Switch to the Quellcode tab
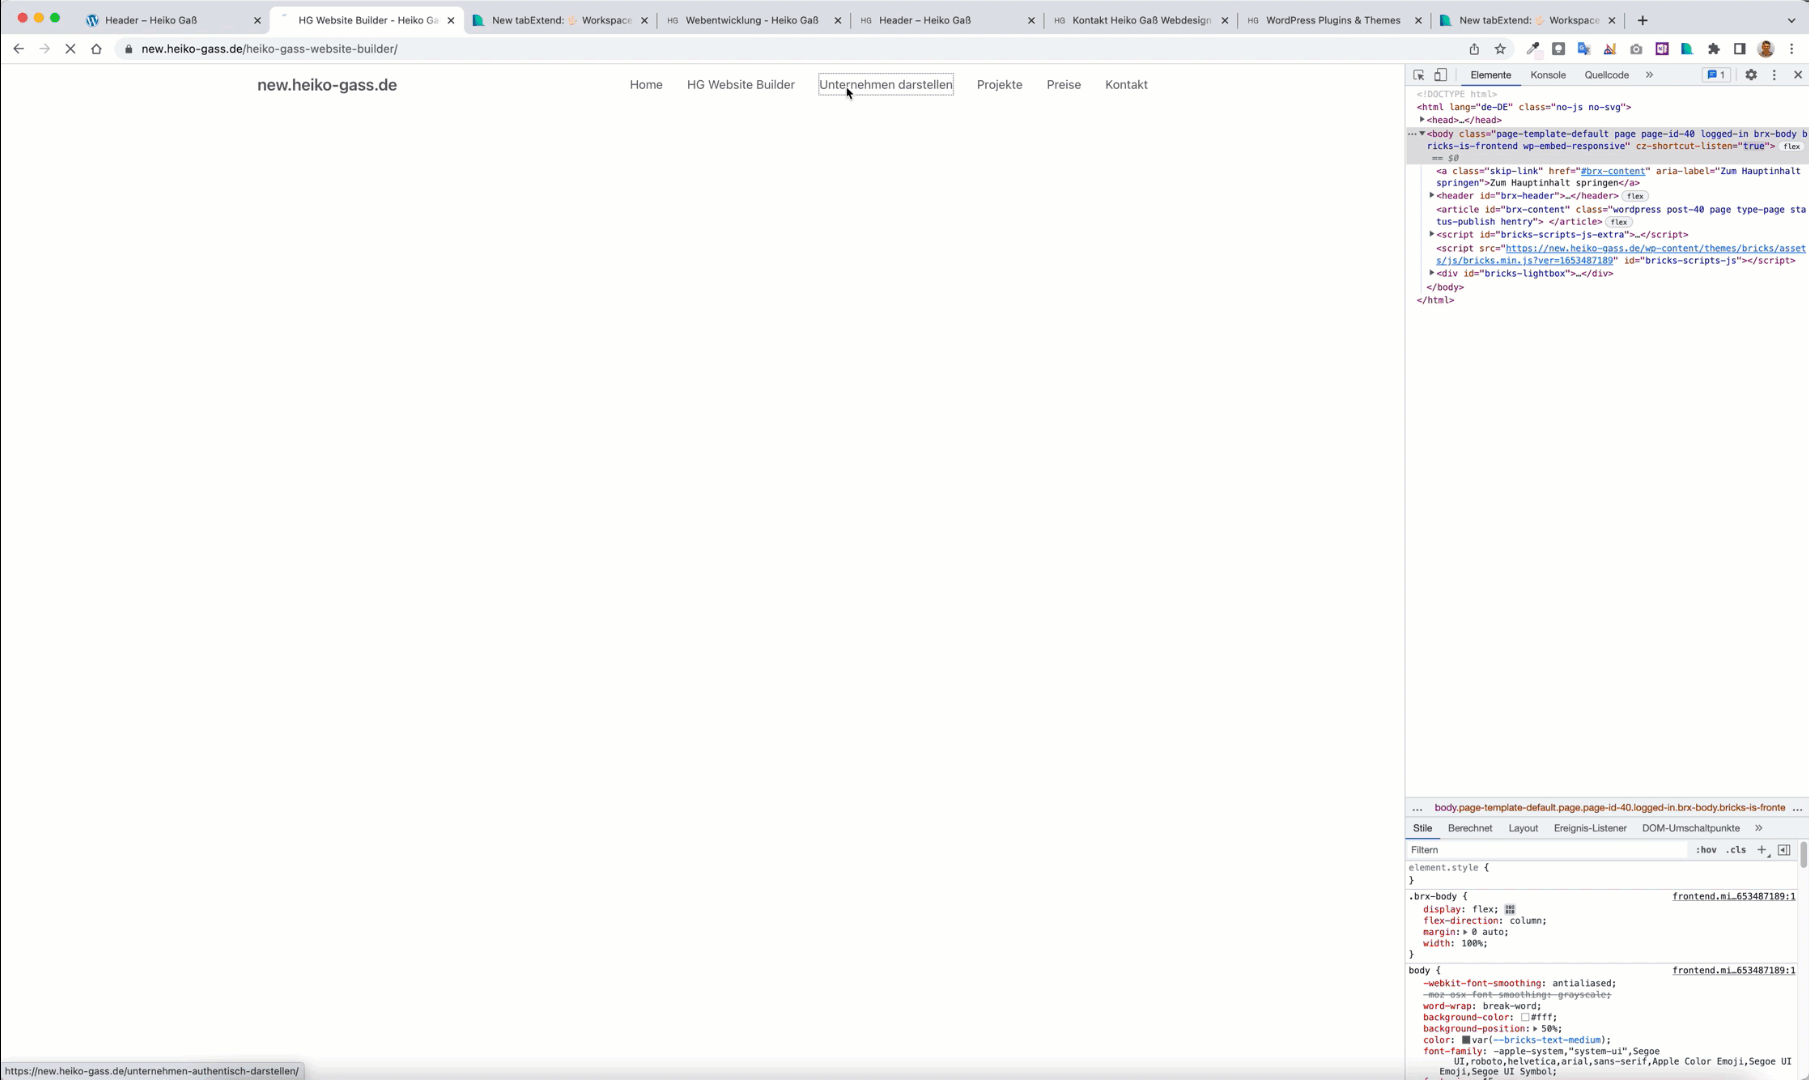Viewport: 1809px width, 1080px height. [1606, 75]
